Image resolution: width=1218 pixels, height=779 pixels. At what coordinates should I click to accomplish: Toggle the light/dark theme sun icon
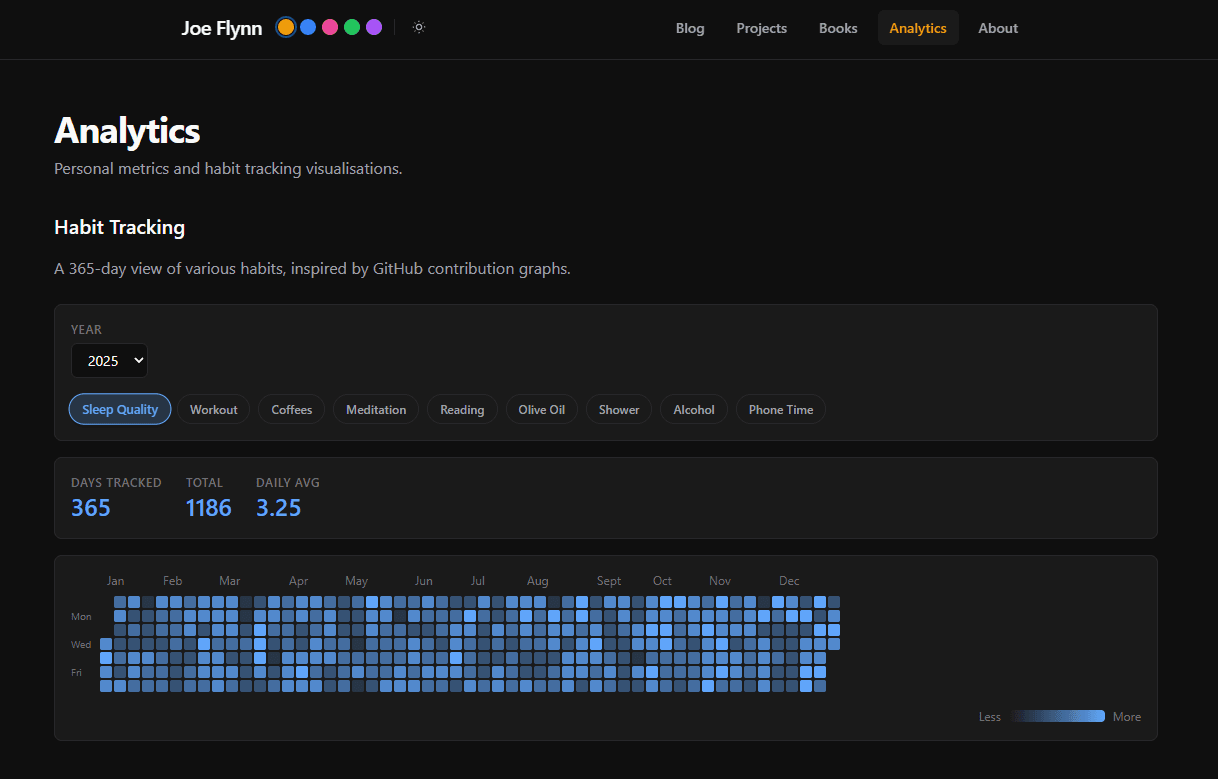click(419, 27)
